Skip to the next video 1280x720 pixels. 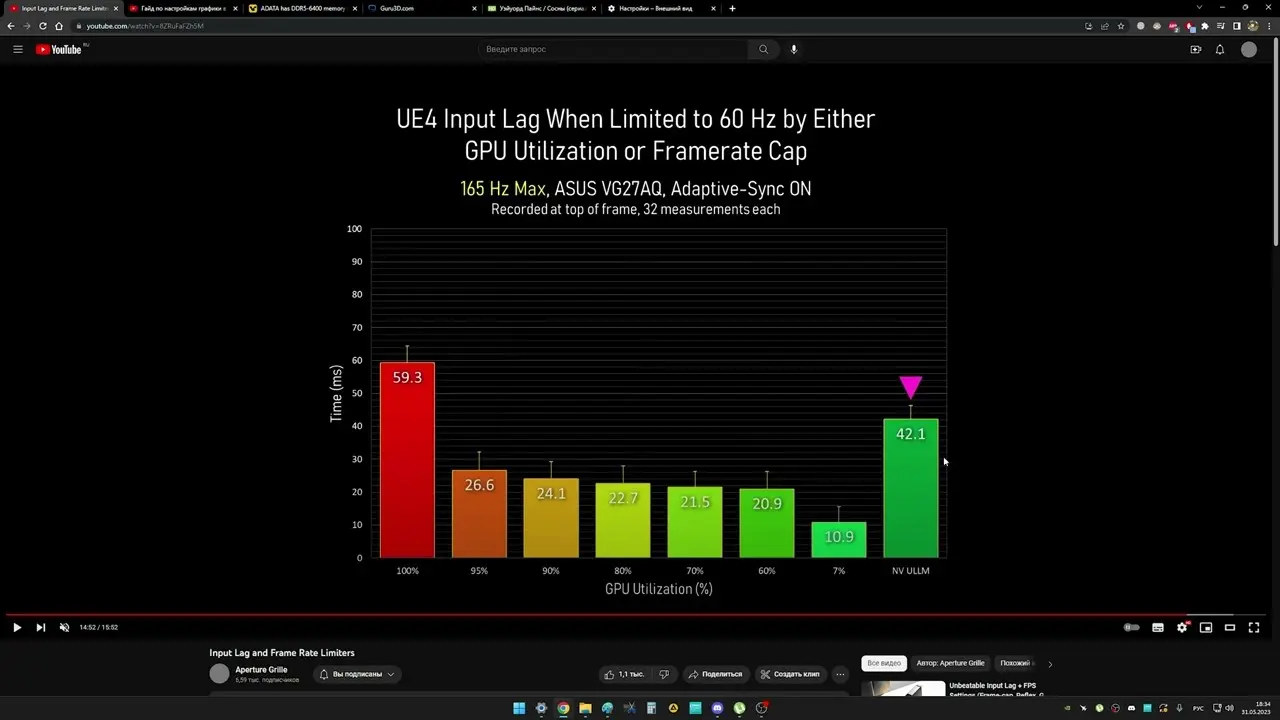(x=41, y=627)
